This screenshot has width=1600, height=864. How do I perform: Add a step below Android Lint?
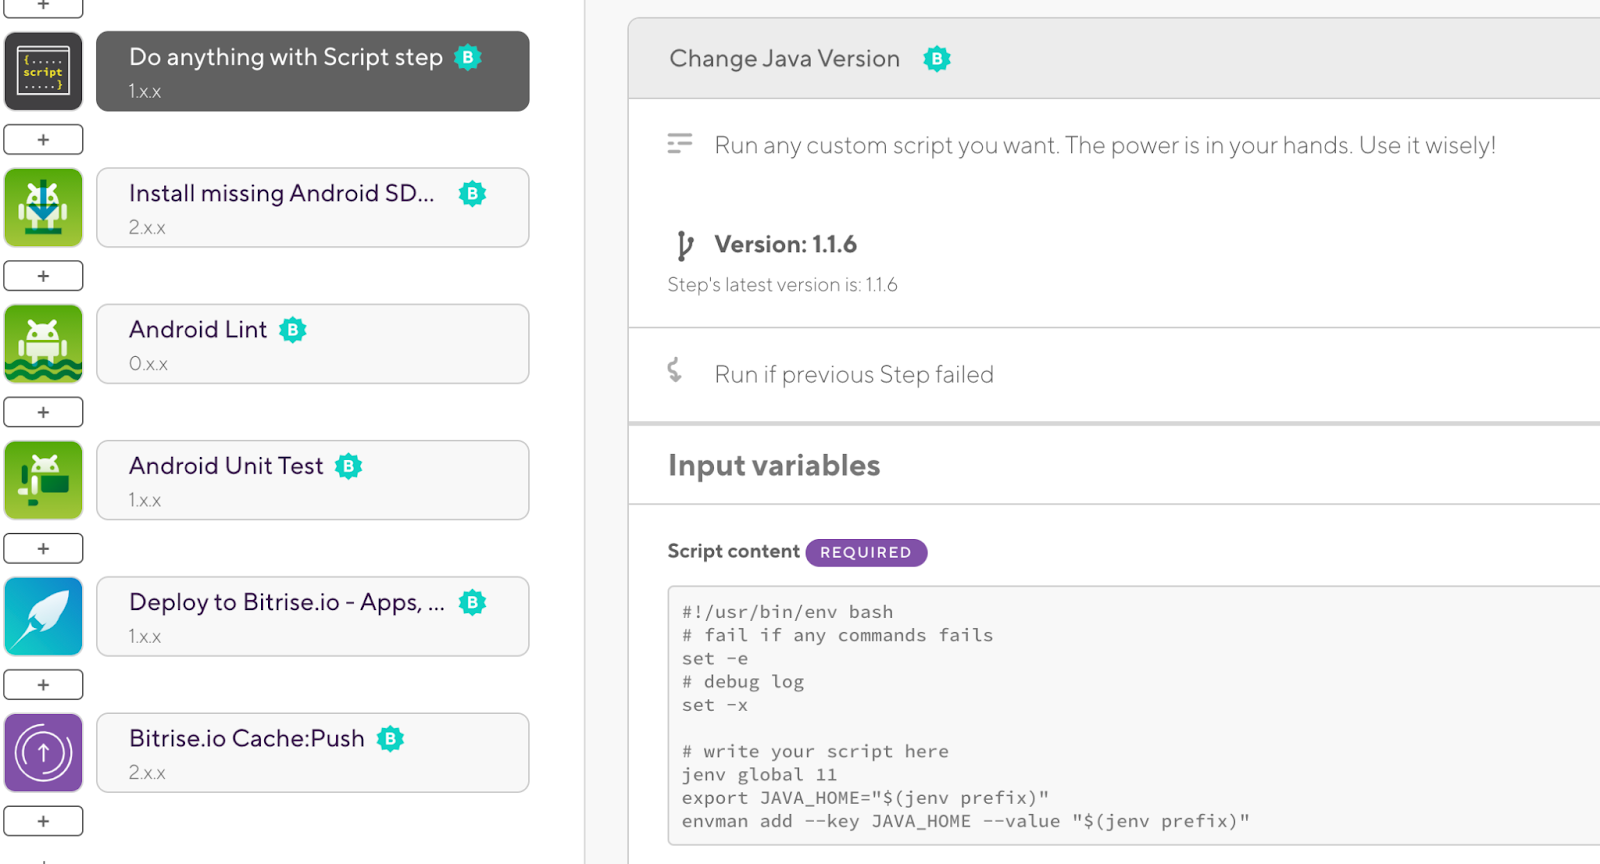[43, 412]
